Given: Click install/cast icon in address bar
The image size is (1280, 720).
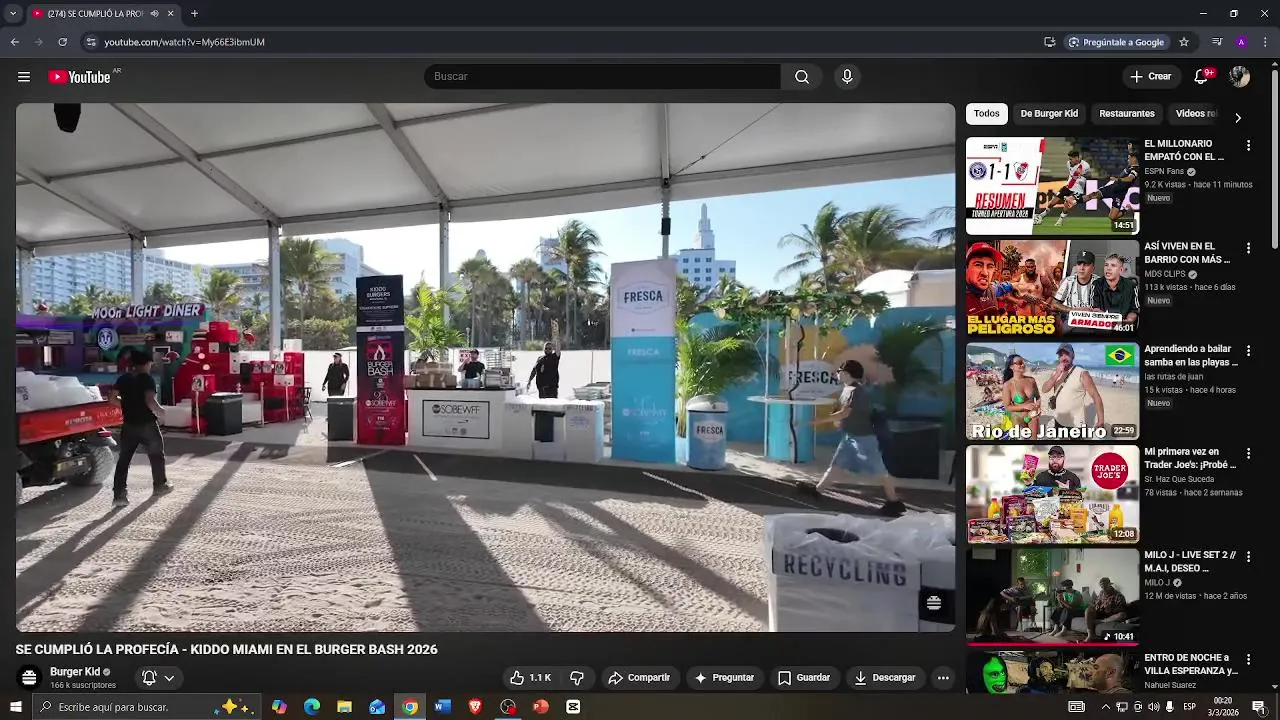Looking at the screenshot, I should tap(1049, 42).
